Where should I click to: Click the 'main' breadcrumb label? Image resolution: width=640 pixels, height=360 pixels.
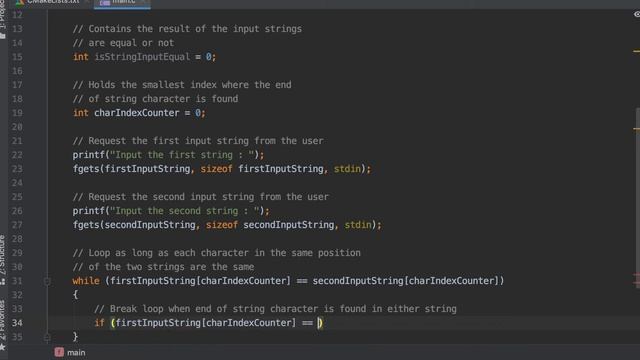tap(76, 353)
